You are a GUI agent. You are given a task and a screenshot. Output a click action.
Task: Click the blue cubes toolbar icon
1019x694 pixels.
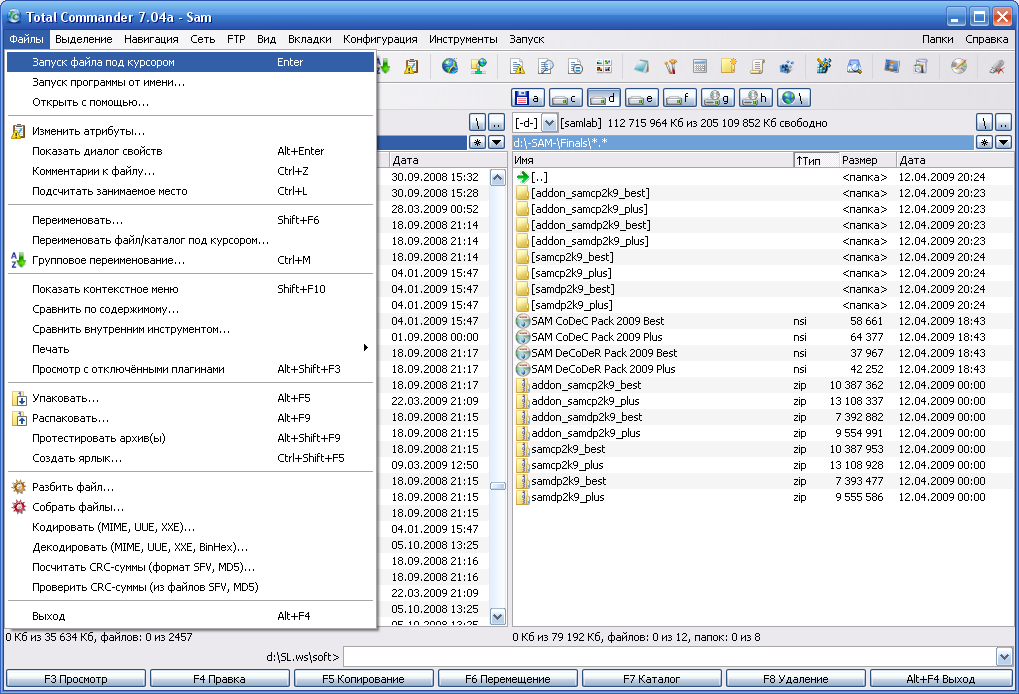click(x=786, y=66)
